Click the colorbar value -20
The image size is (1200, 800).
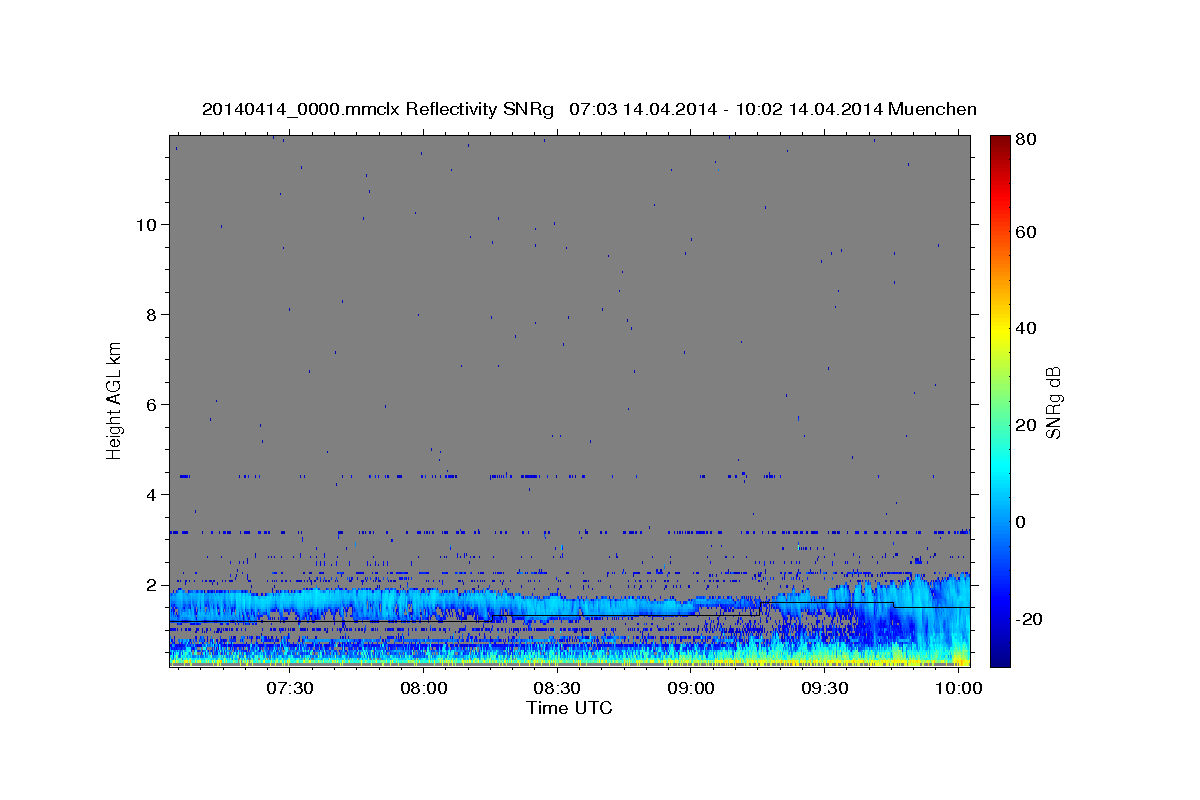click(1028, 619)
